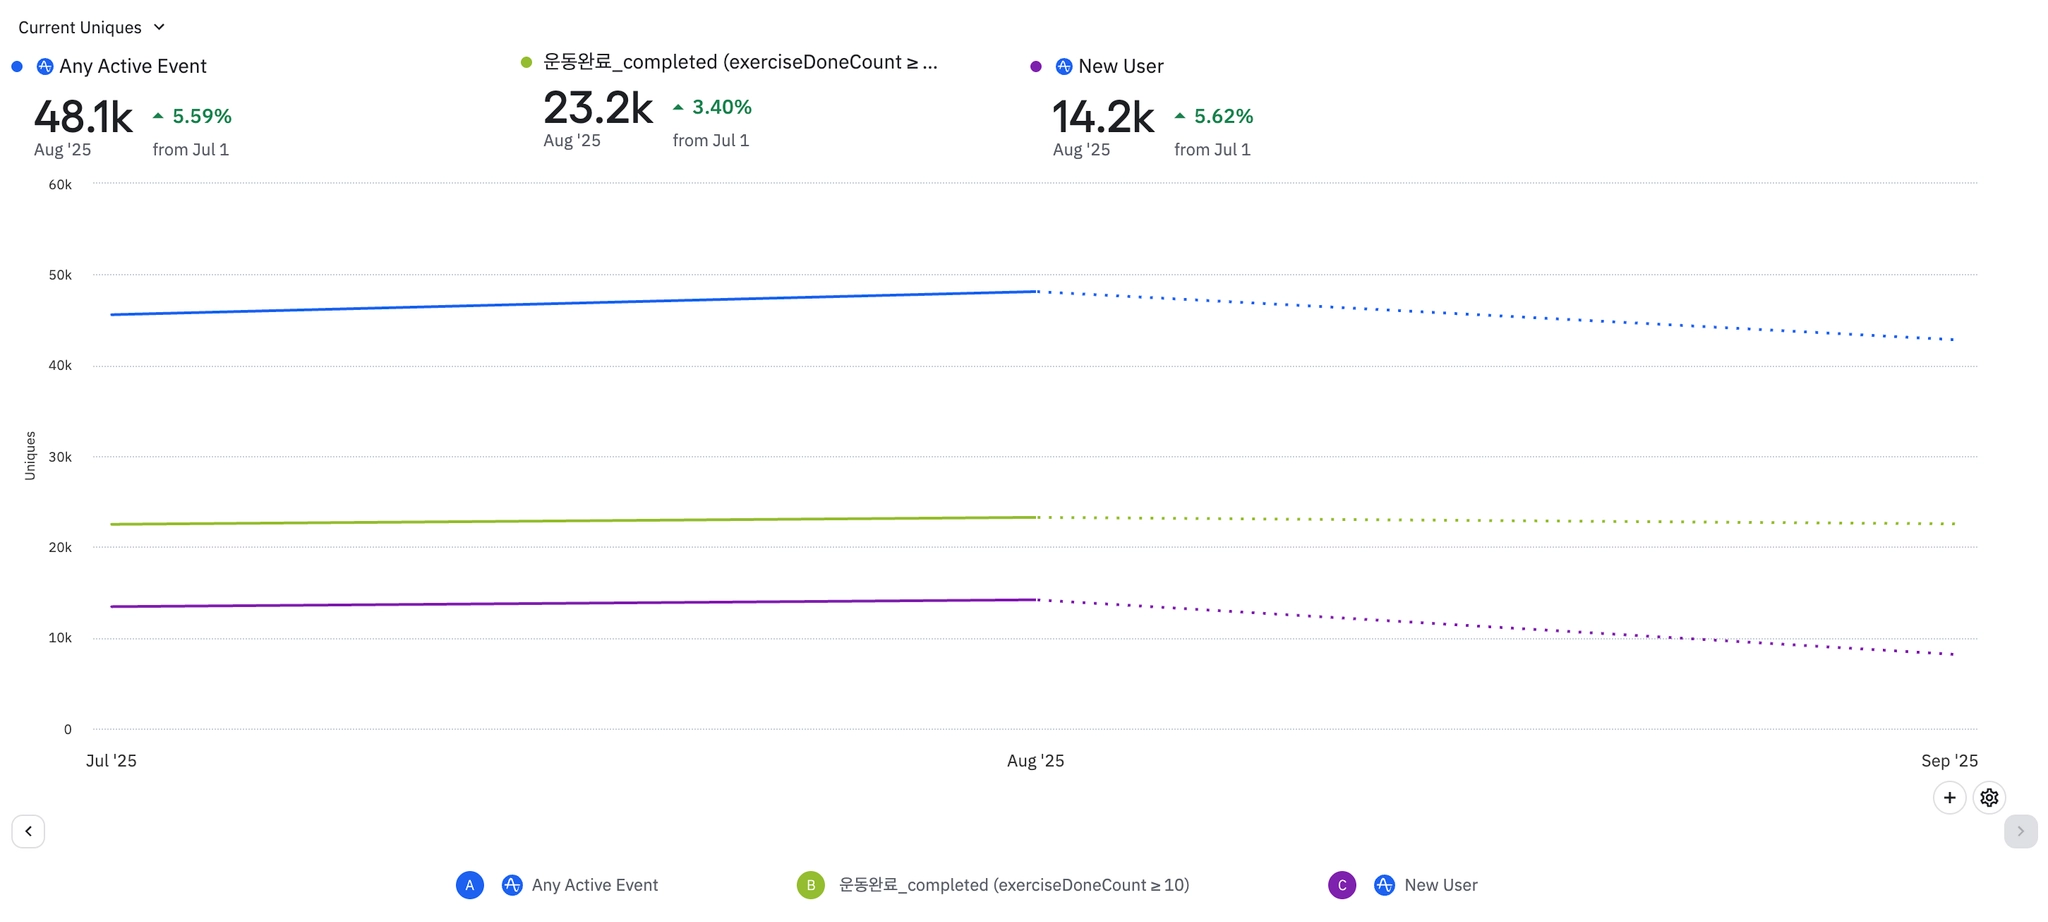Screen dimensions: 2048x922
Task: Toggle series B legend badge
Action: (x=811, y=885)
